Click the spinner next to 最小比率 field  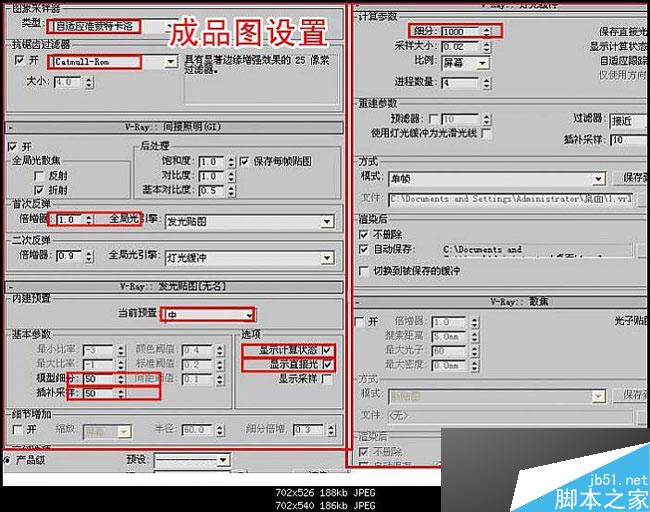click(121, 350)
